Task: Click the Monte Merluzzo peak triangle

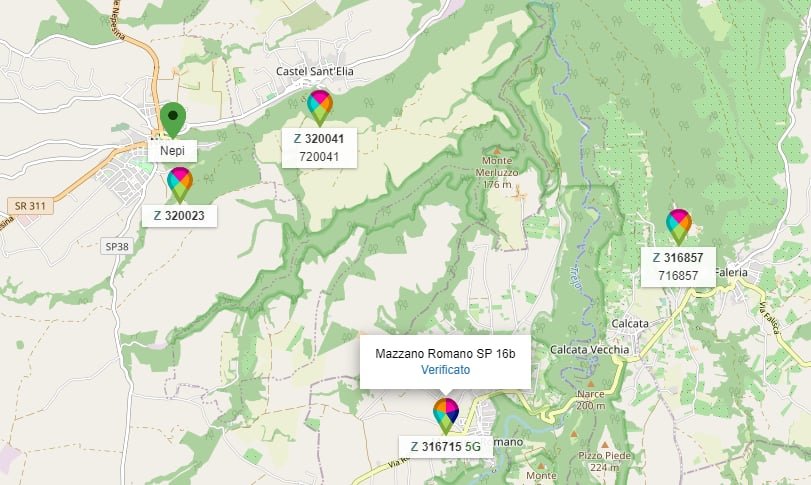Action: coord(497,151)
